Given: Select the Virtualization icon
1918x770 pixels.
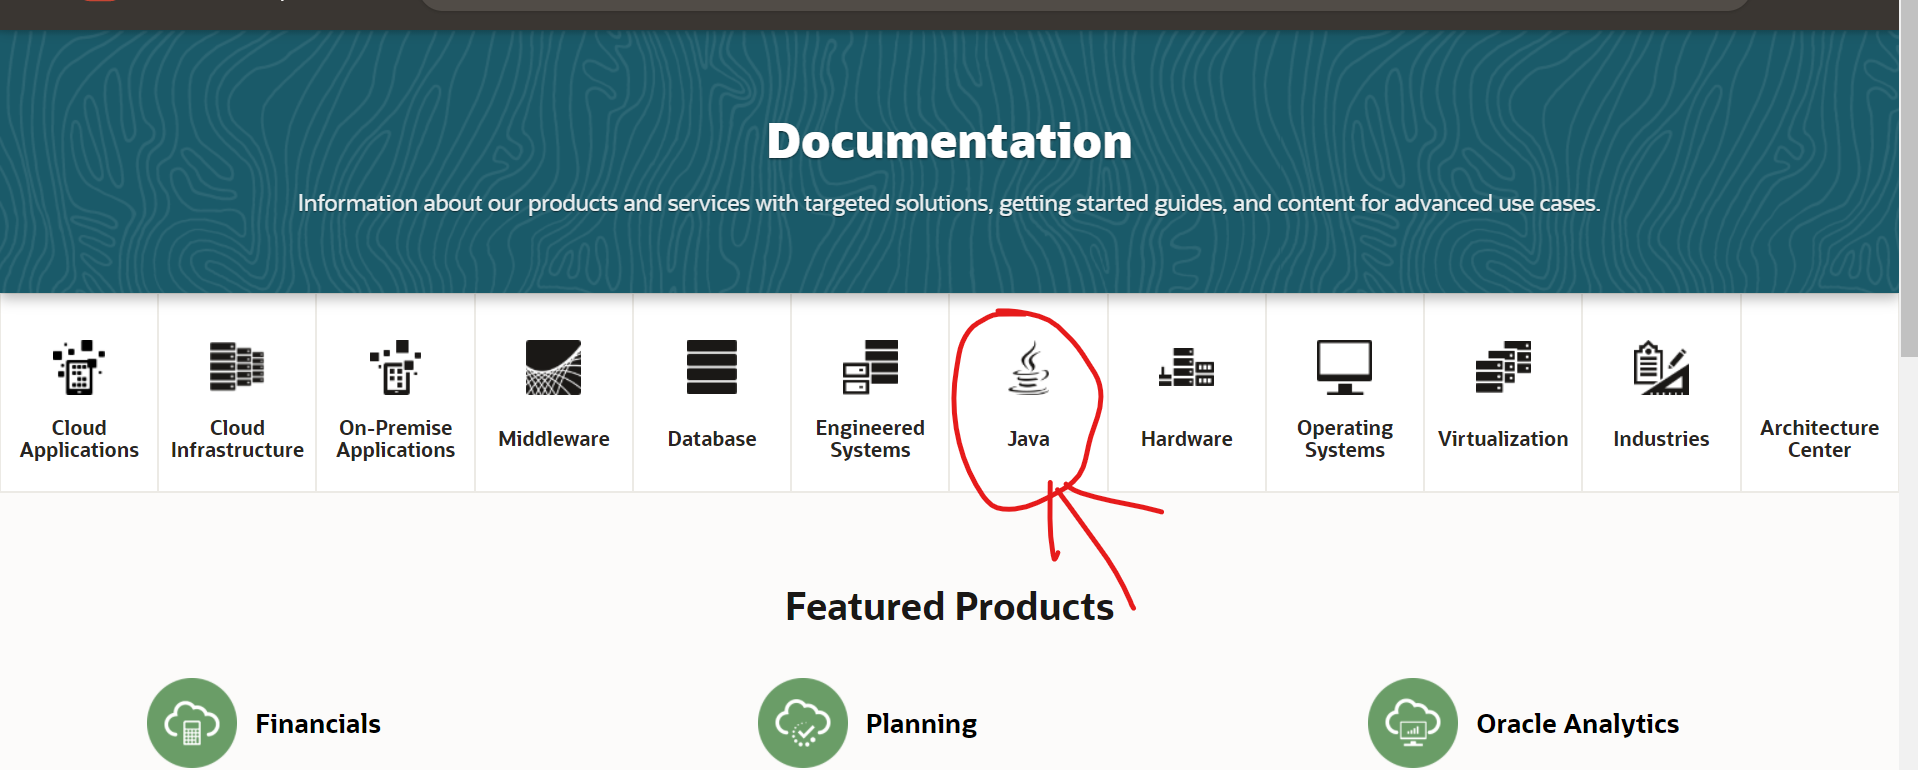Looking at the screenshot, I should 1503,366.
